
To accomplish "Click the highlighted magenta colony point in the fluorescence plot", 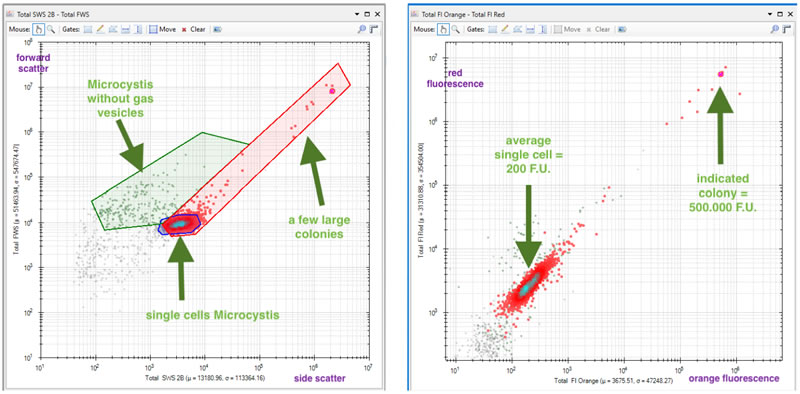I will click(x=720, y=74).
